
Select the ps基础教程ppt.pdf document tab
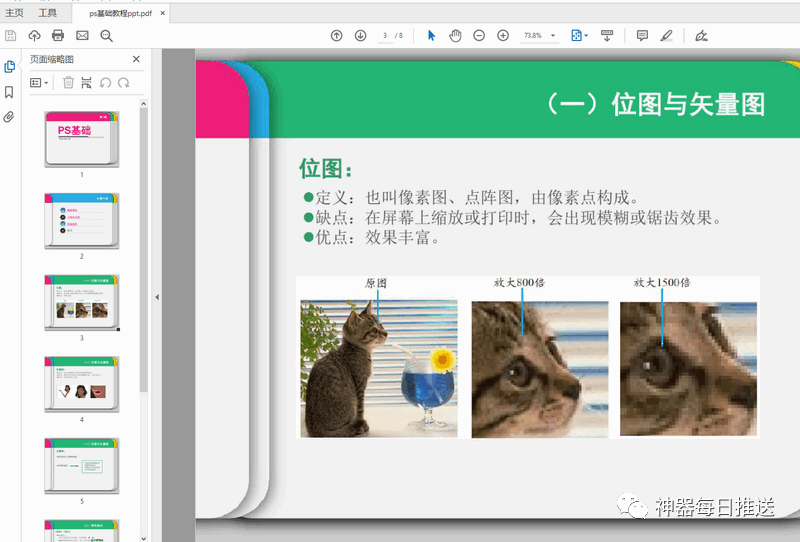tap(120, 13)
